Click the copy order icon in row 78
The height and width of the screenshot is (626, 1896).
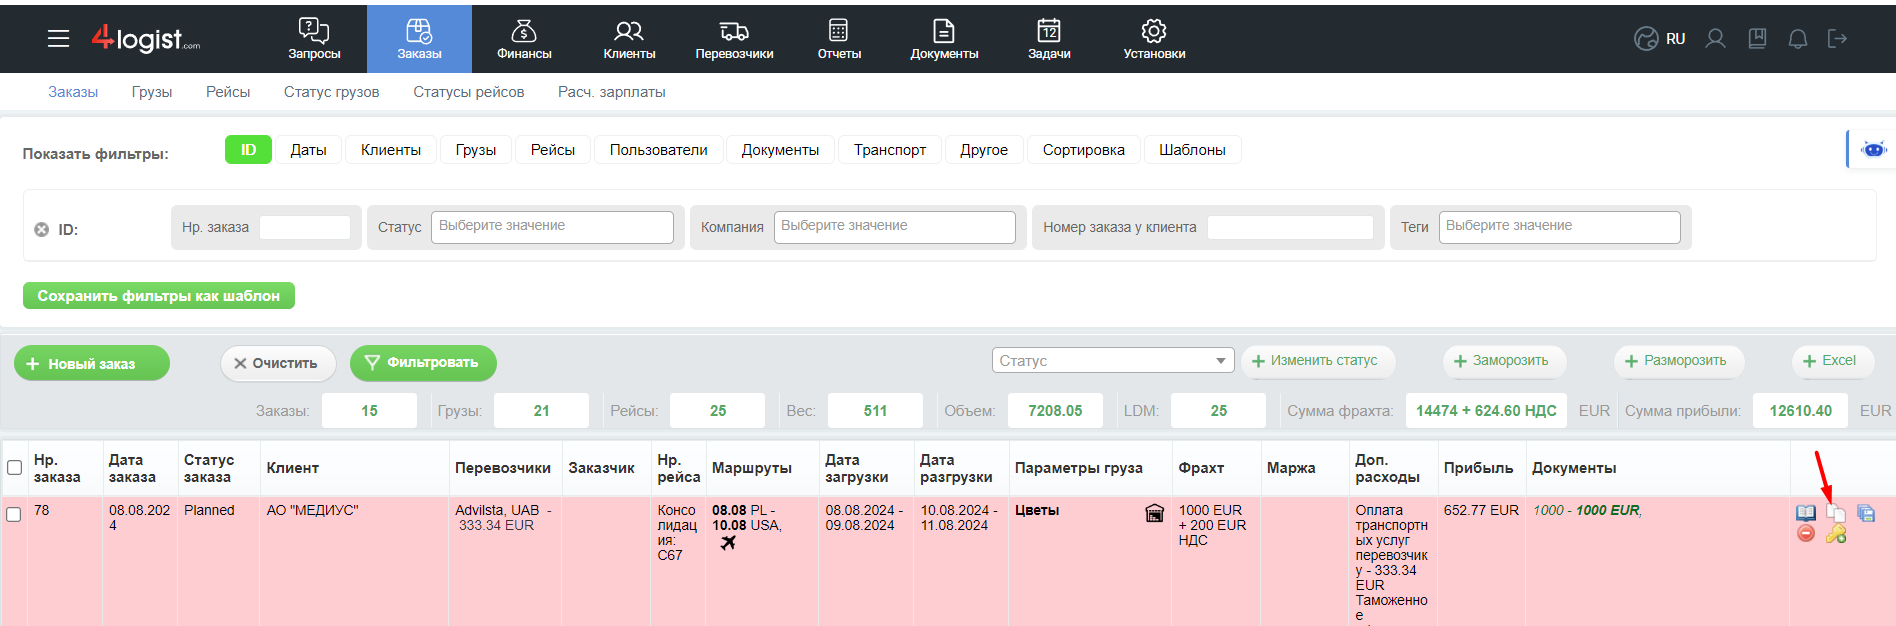(1836, 513)
